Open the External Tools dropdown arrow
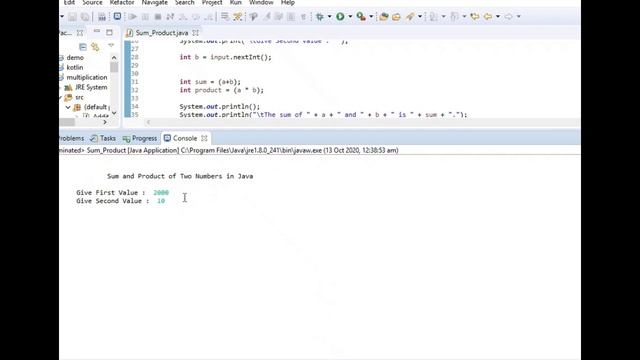640x360 pixels. coord(371,17)
